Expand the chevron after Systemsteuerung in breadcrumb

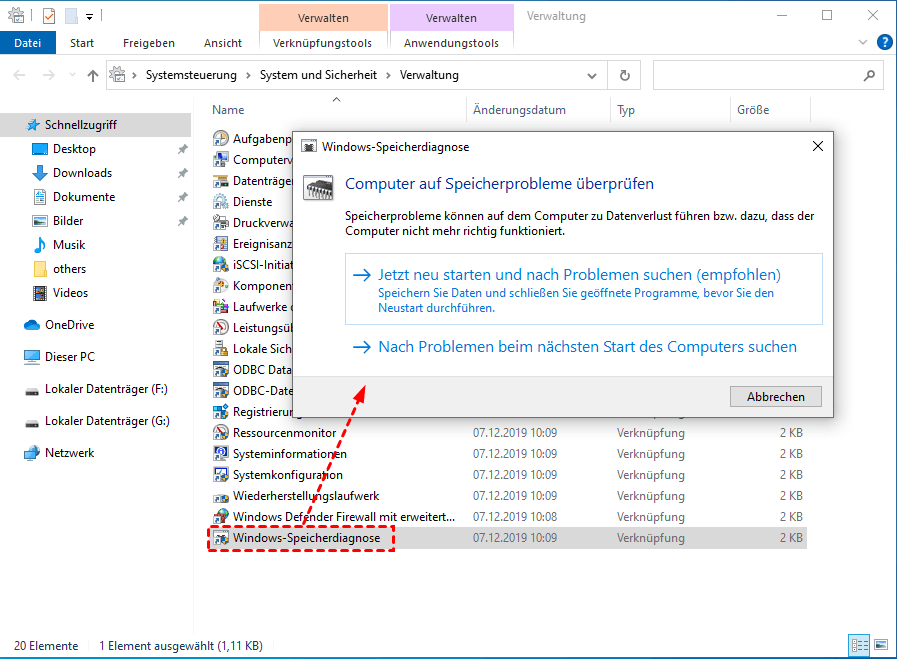point(249,75)
